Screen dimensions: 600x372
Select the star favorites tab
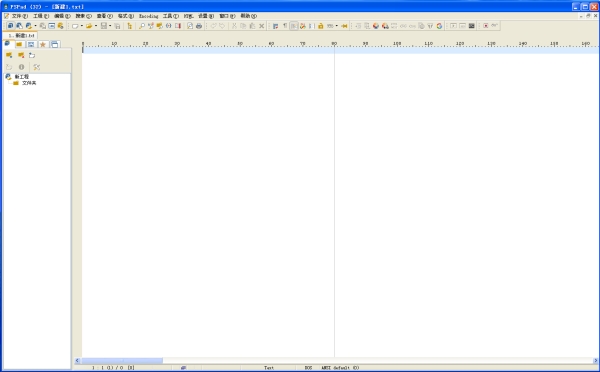[x=43, y=44]
